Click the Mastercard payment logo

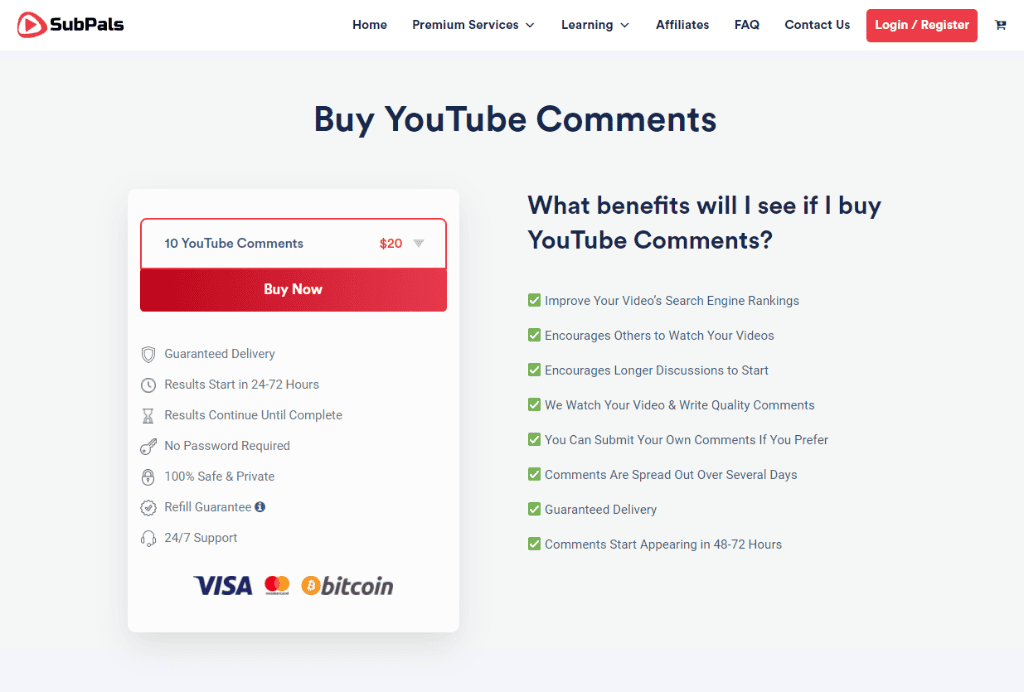(x=277, y=585)
